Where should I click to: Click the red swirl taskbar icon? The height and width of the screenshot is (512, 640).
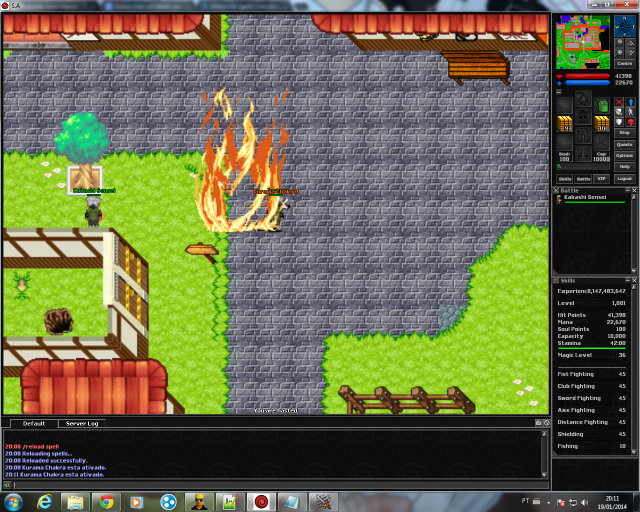click(x=261, y=502)
